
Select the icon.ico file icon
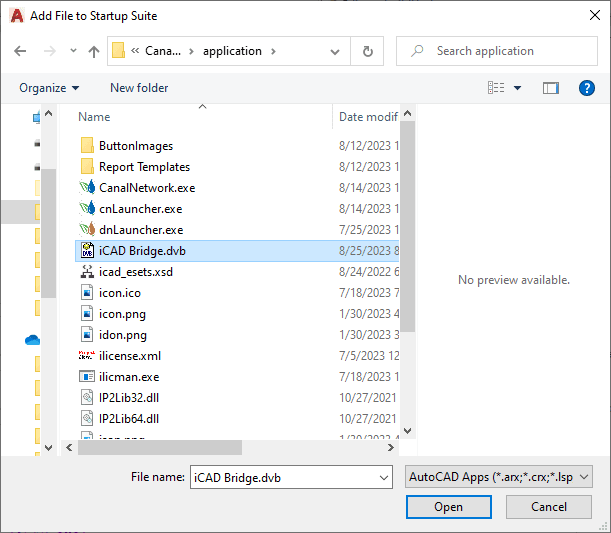pos(87,293)
